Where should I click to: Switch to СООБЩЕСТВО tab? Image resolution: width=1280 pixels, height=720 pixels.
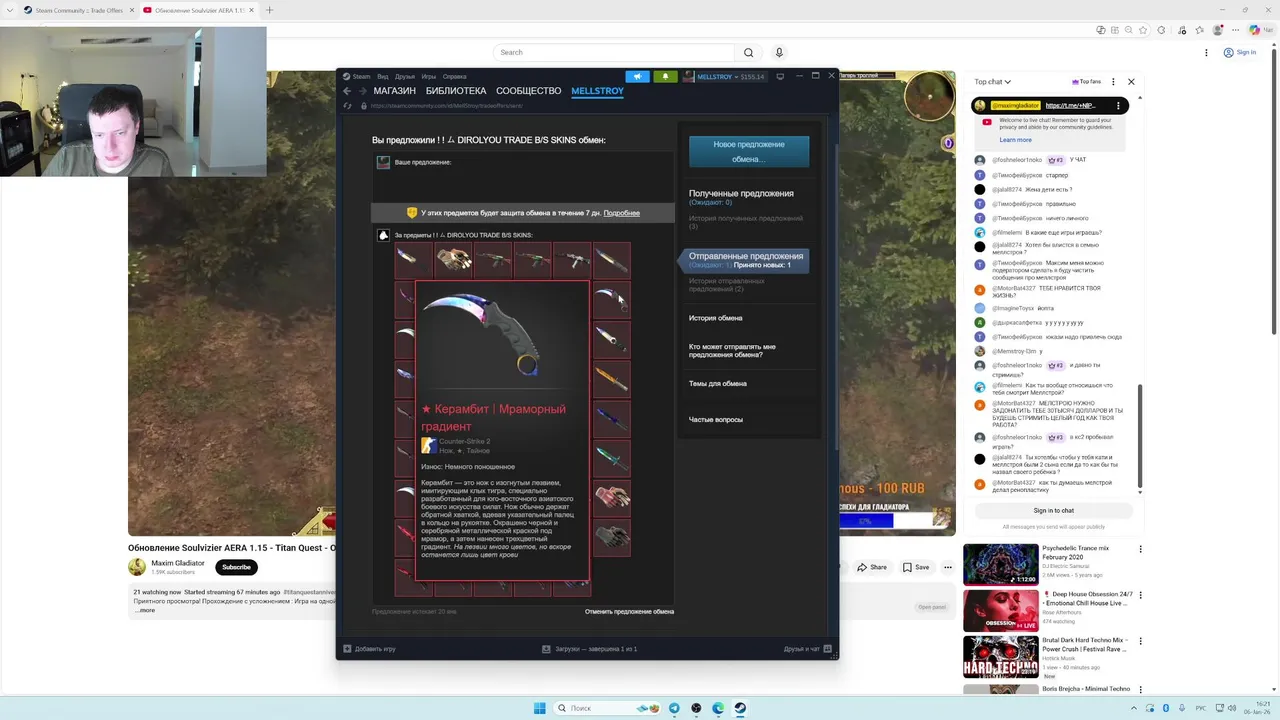528,91
